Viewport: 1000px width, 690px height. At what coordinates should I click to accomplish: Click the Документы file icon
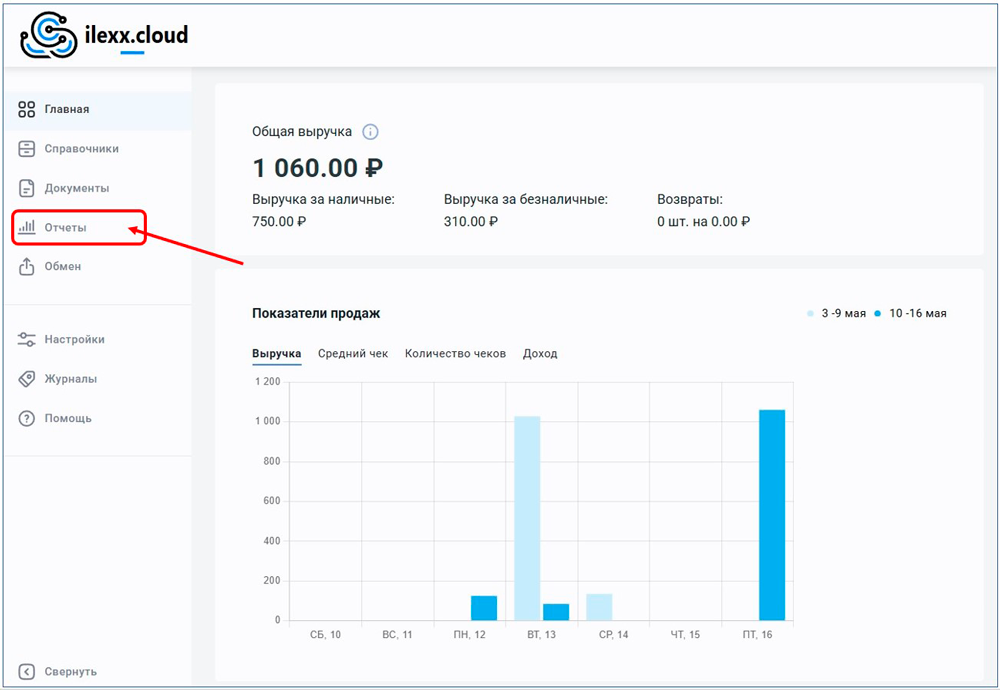pos(27,188)
